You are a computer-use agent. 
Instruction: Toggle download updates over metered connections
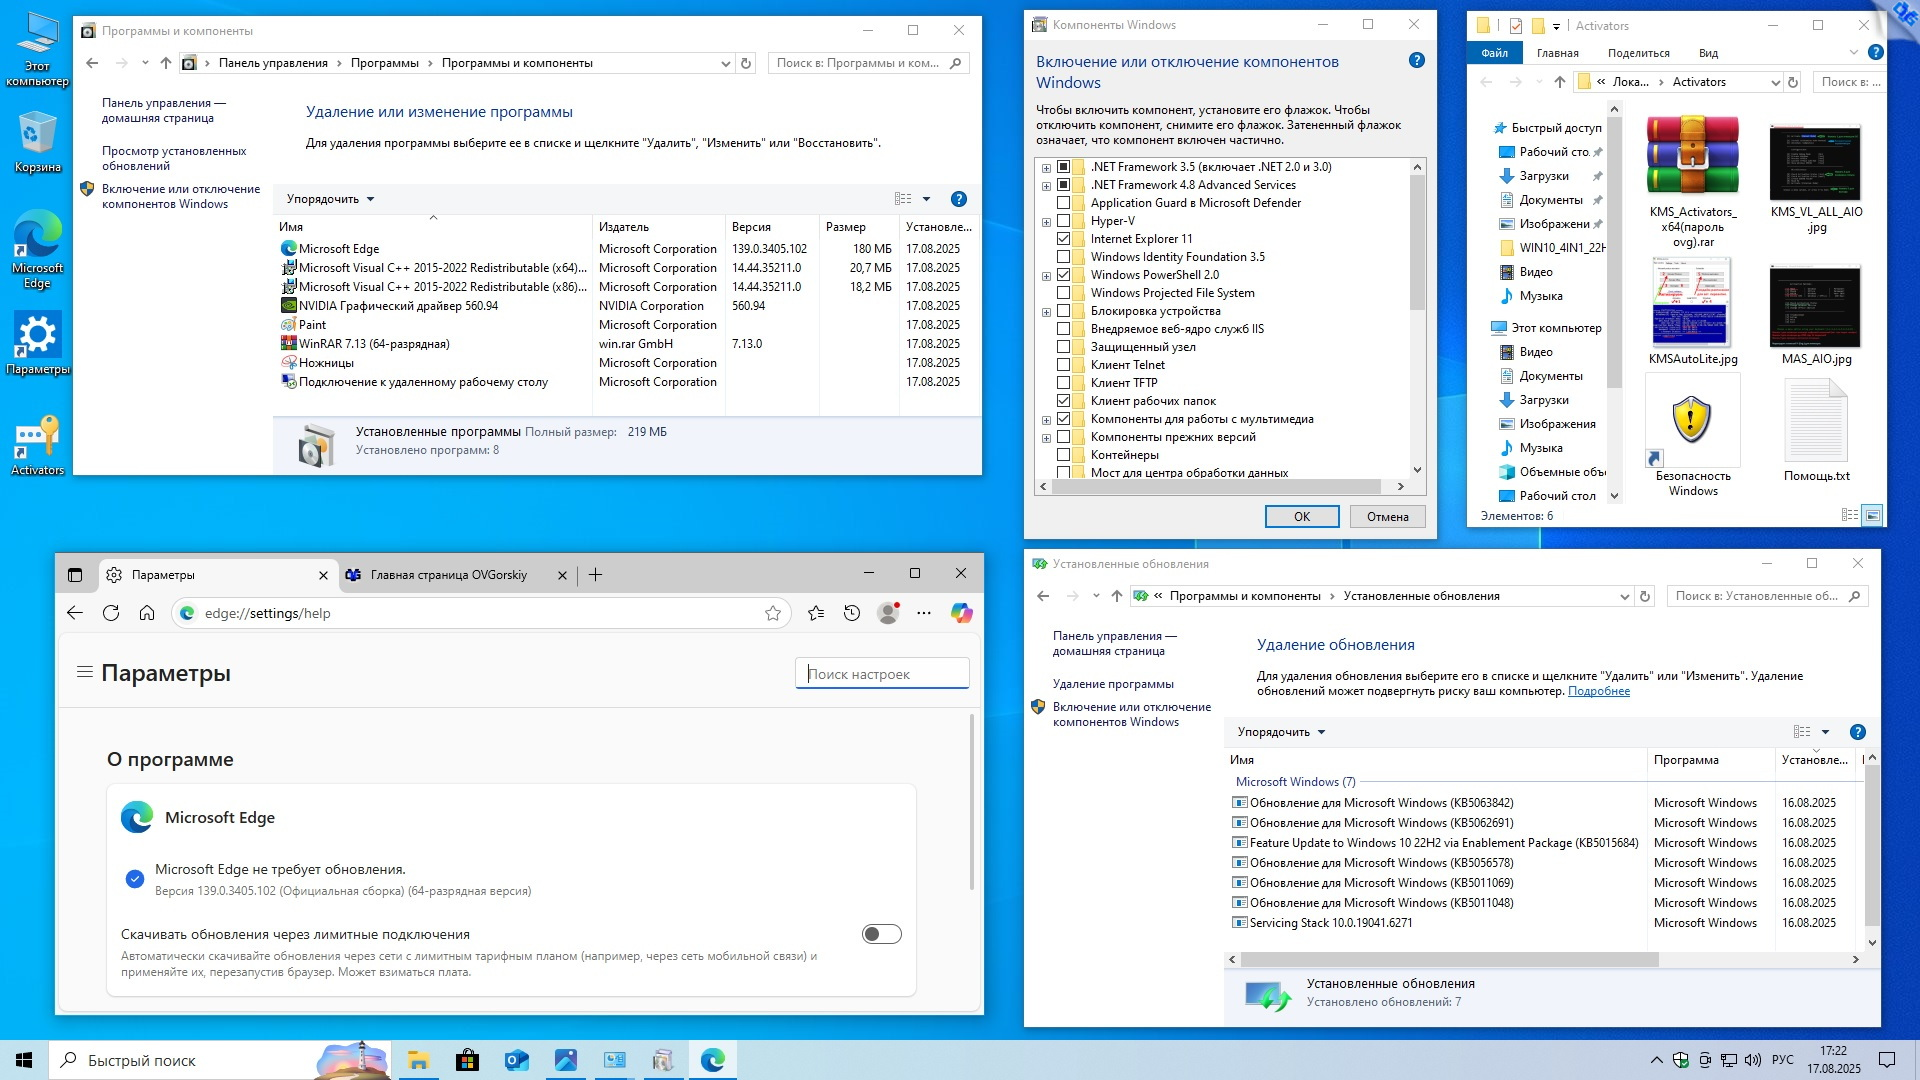point(881,934)
